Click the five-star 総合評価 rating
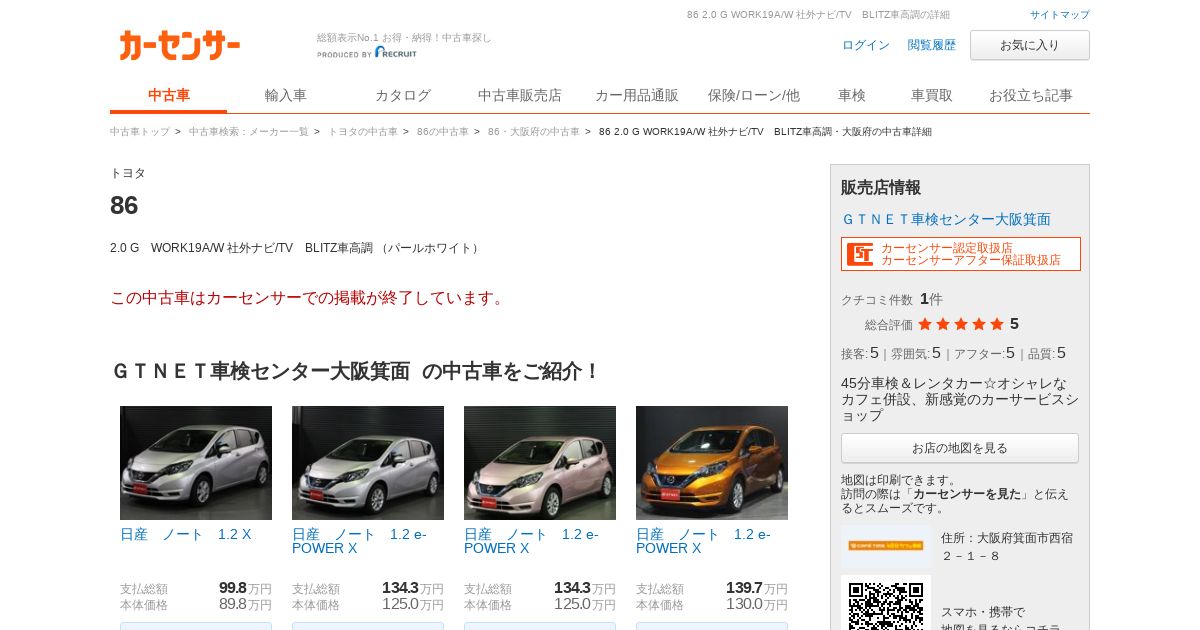 (961, 324)
